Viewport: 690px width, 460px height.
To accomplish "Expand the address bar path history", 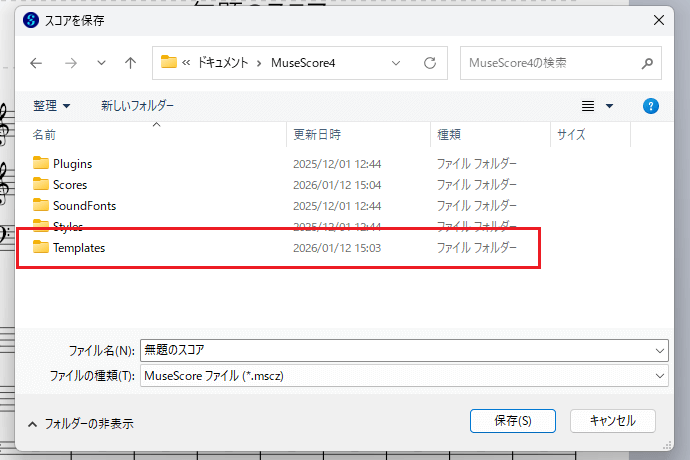I will [397, 63].
